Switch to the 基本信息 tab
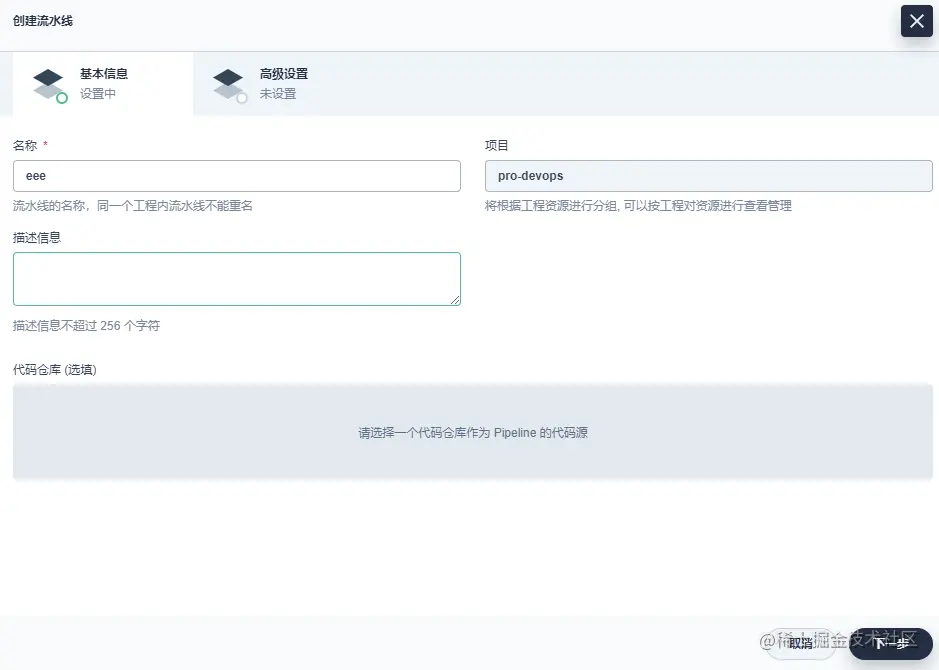 point(103,84)
